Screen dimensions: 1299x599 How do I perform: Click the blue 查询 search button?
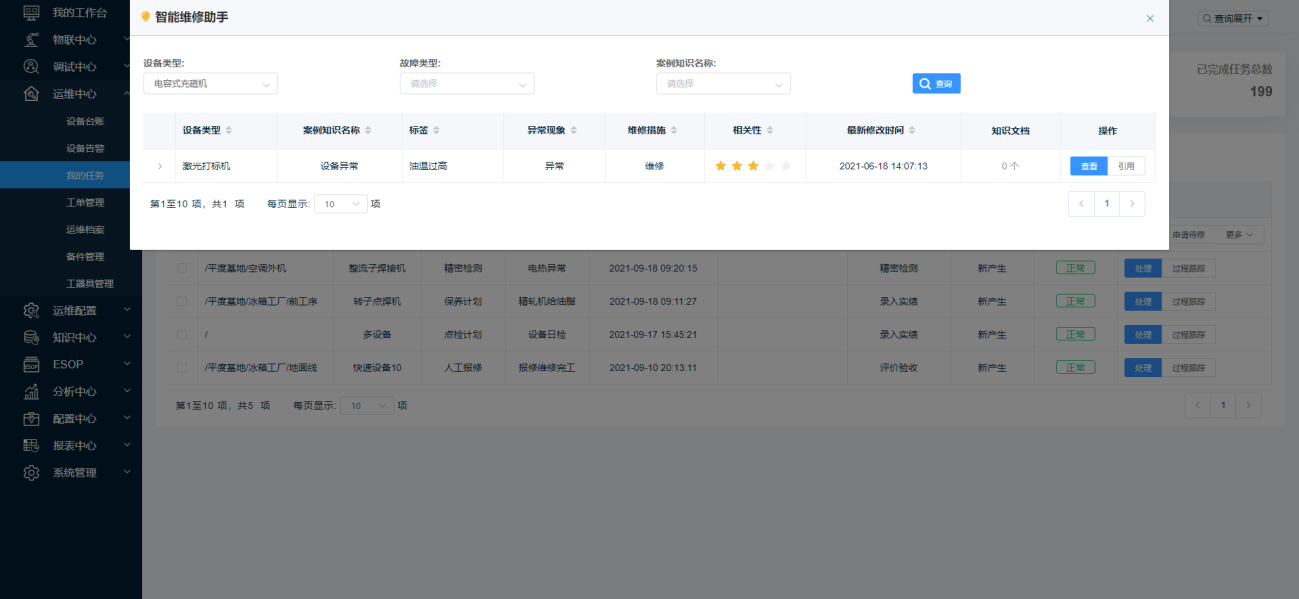(x=936, y=84)
